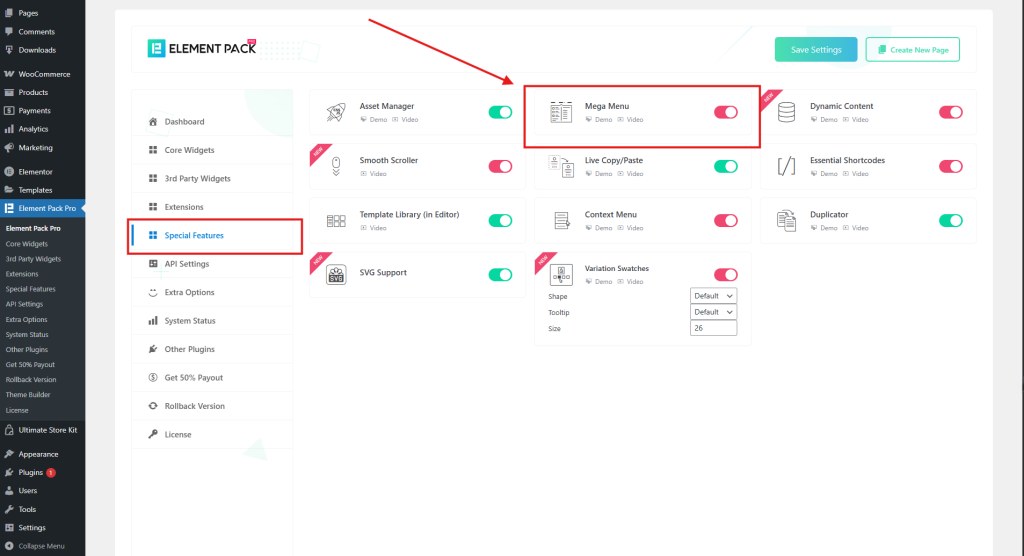Click the Create New Page button
This screenshot has height=556, width=1024.
coord(912,50)
